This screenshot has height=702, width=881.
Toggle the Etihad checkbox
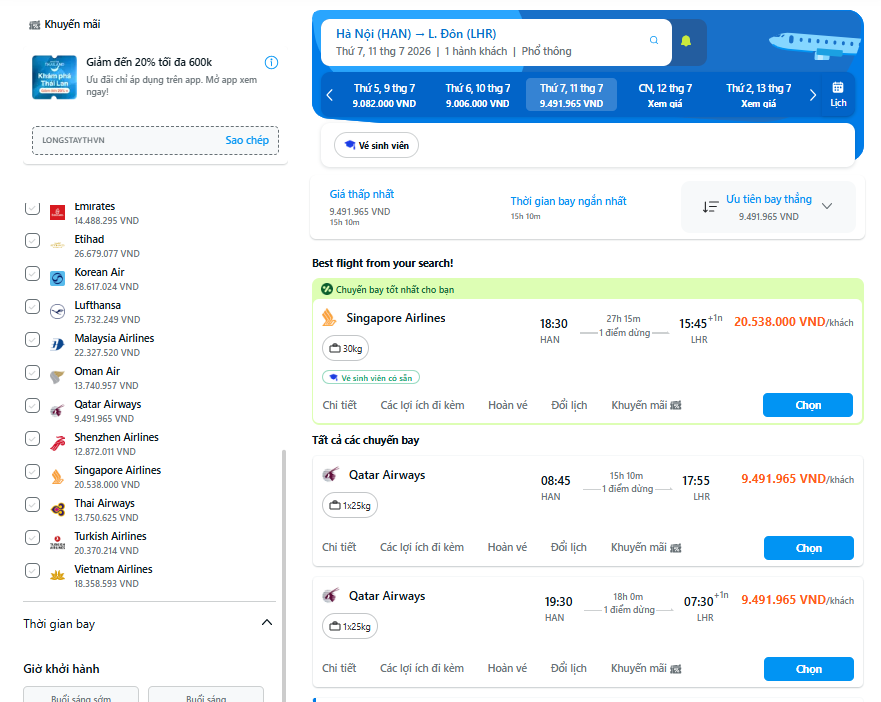(33, 241)
